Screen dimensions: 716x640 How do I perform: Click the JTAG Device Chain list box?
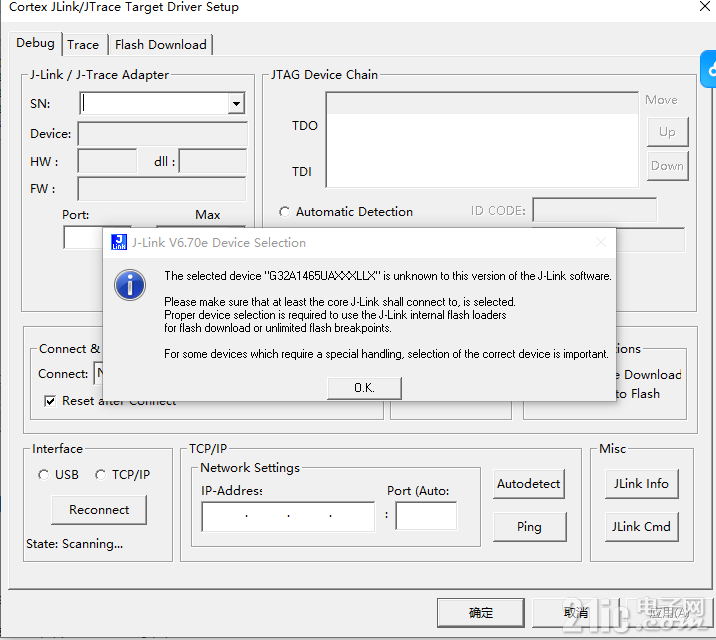coord(482,140)
